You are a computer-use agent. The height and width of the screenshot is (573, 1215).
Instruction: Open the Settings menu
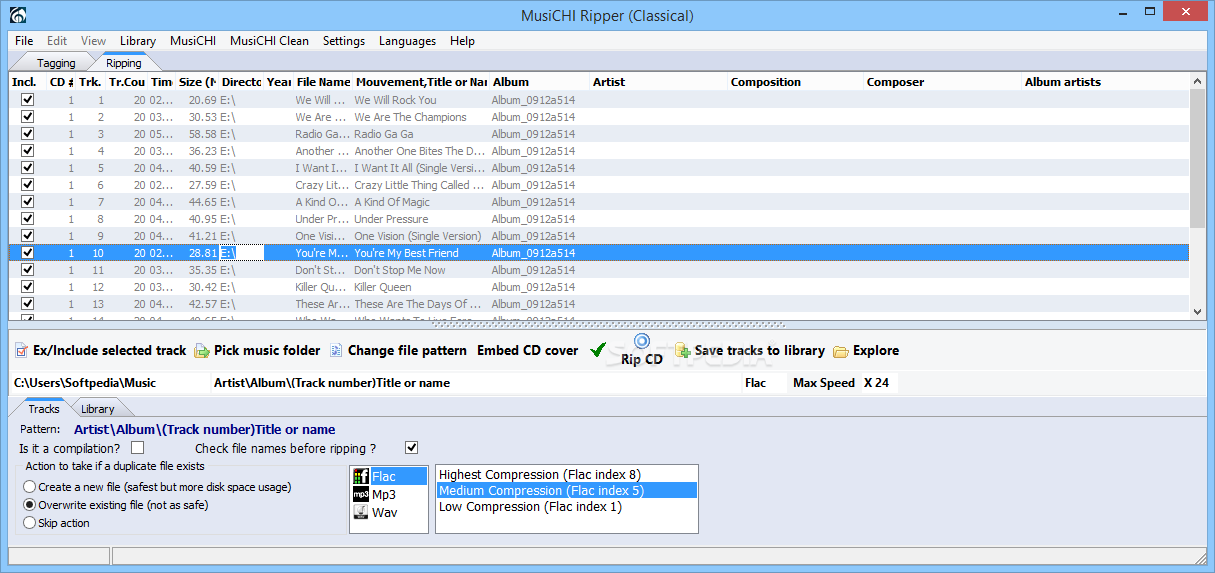coord(344,41)
